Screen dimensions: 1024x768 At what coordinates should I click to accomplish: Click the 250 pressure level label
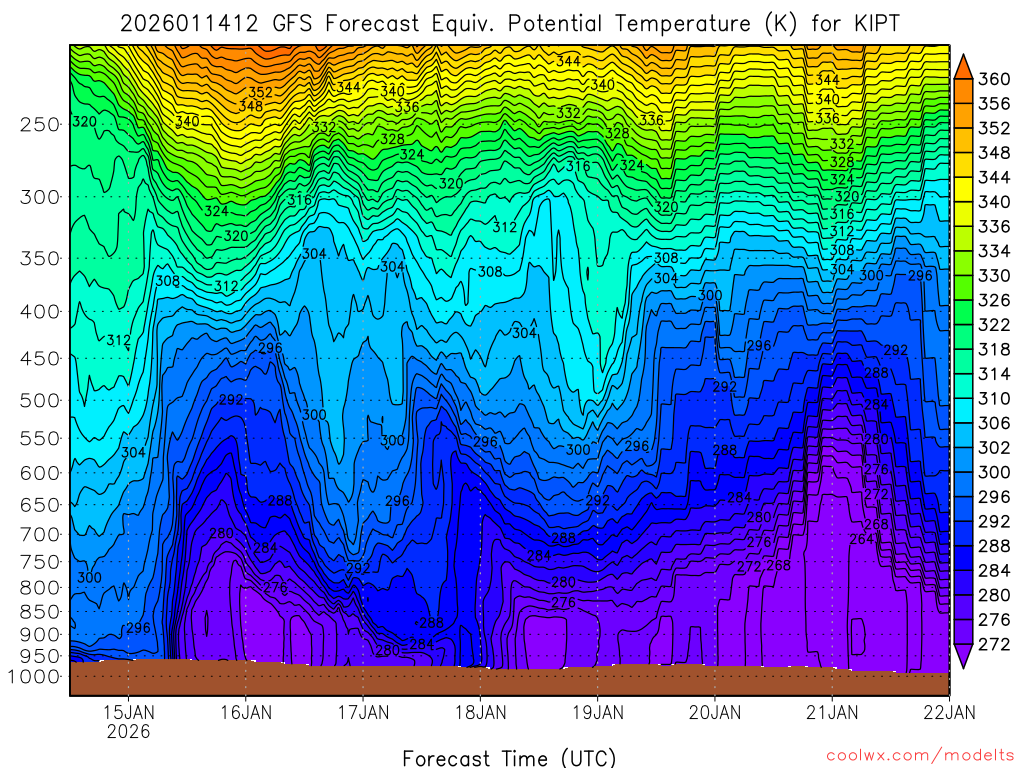(x=39, y=124)
